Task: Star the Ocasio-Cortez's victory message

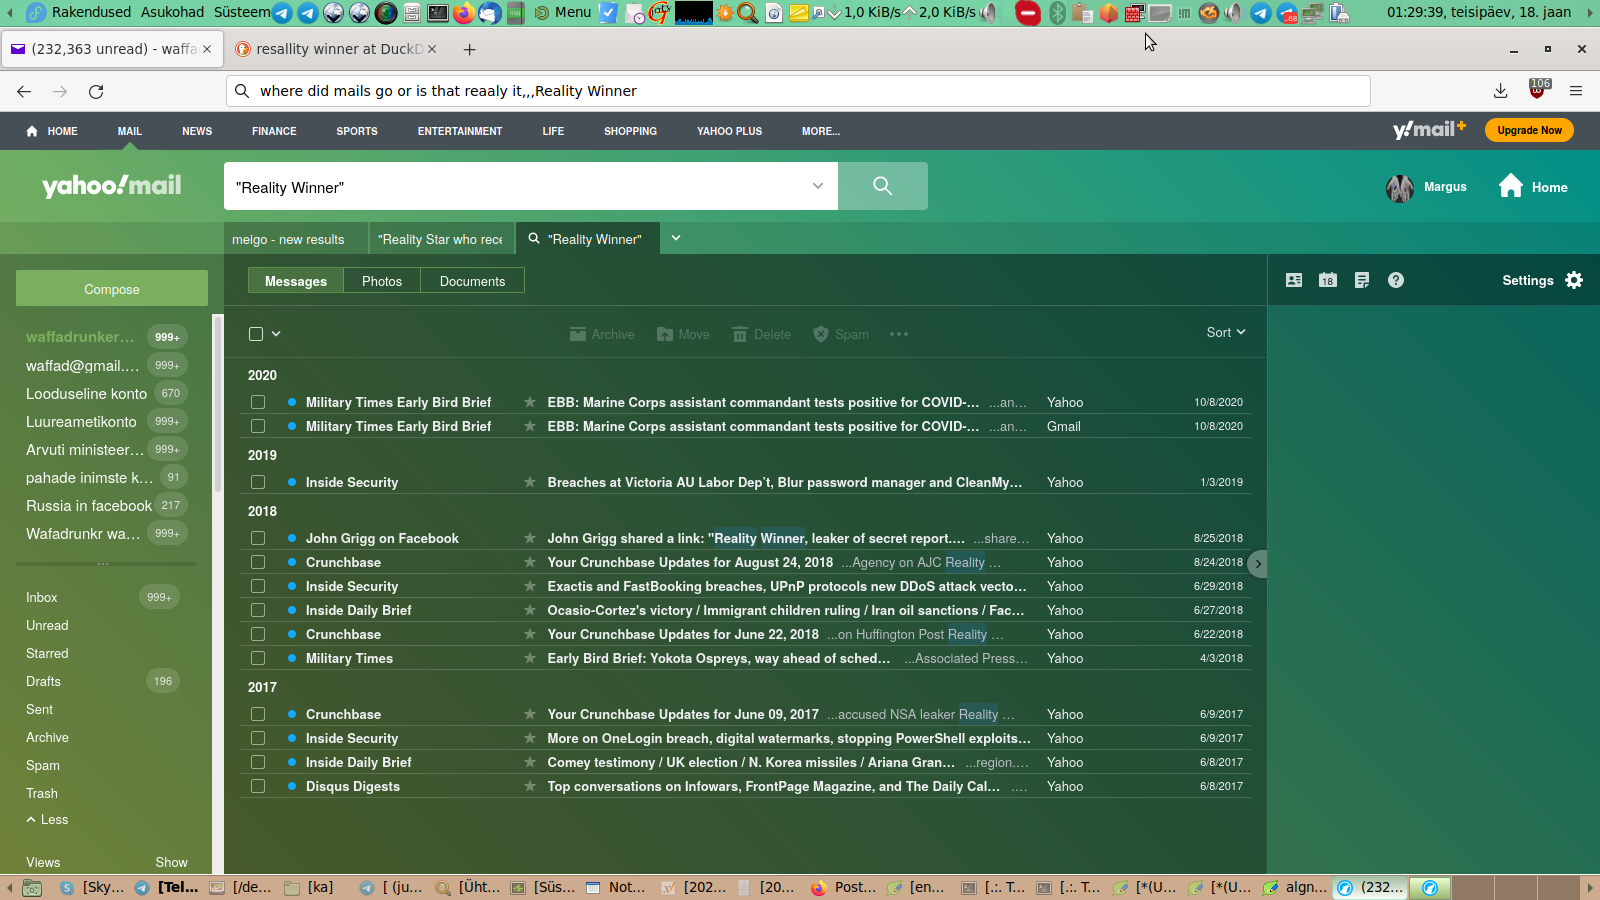Action: pyautogui.click(x=530, y=610)
